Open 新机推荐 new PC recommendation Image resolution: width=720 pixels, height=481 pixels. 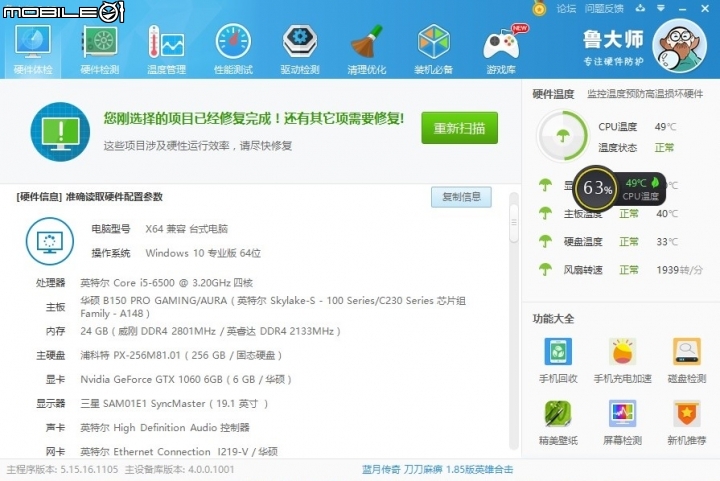686,423
